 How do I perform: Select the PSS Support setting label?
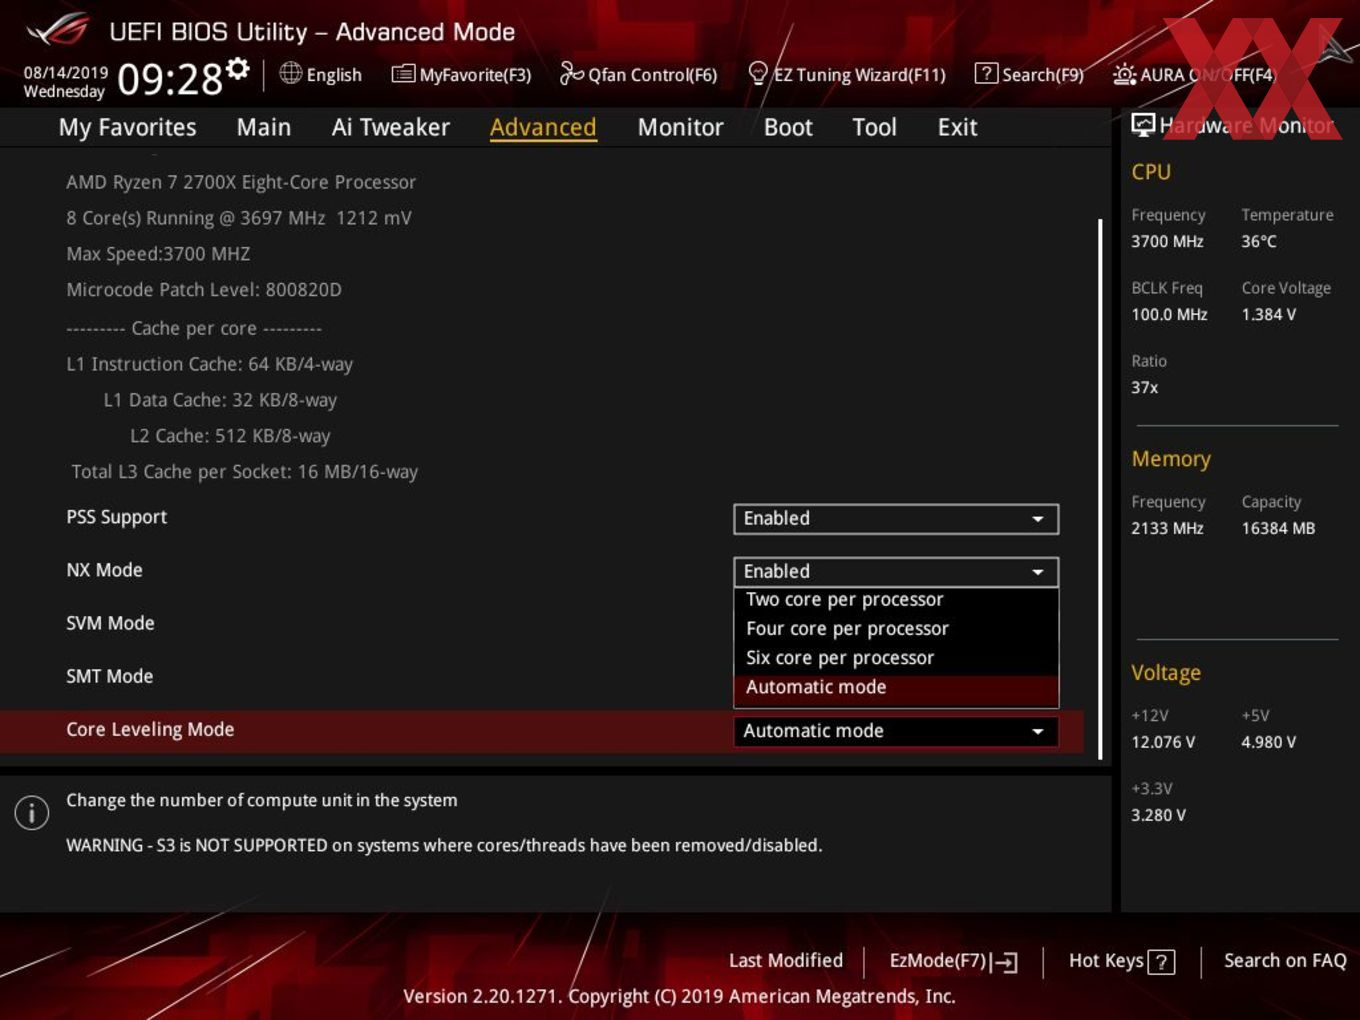point(116,517)
